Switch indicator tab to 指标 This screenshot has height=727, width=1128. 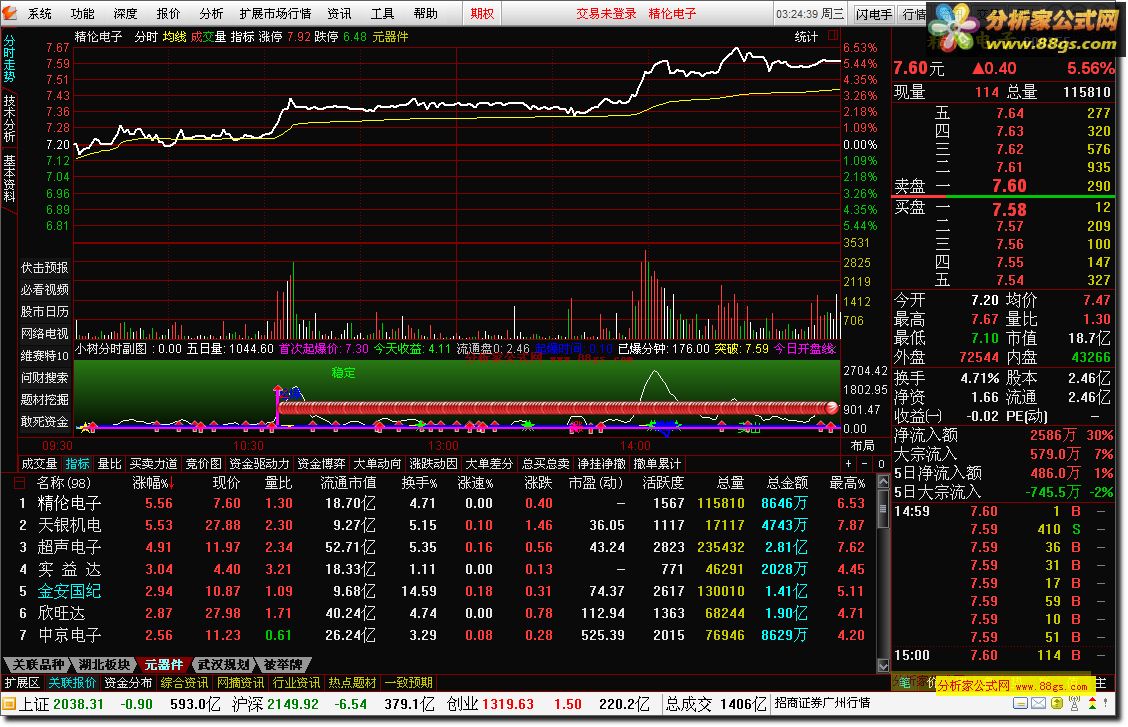click(x=78, y=464)
